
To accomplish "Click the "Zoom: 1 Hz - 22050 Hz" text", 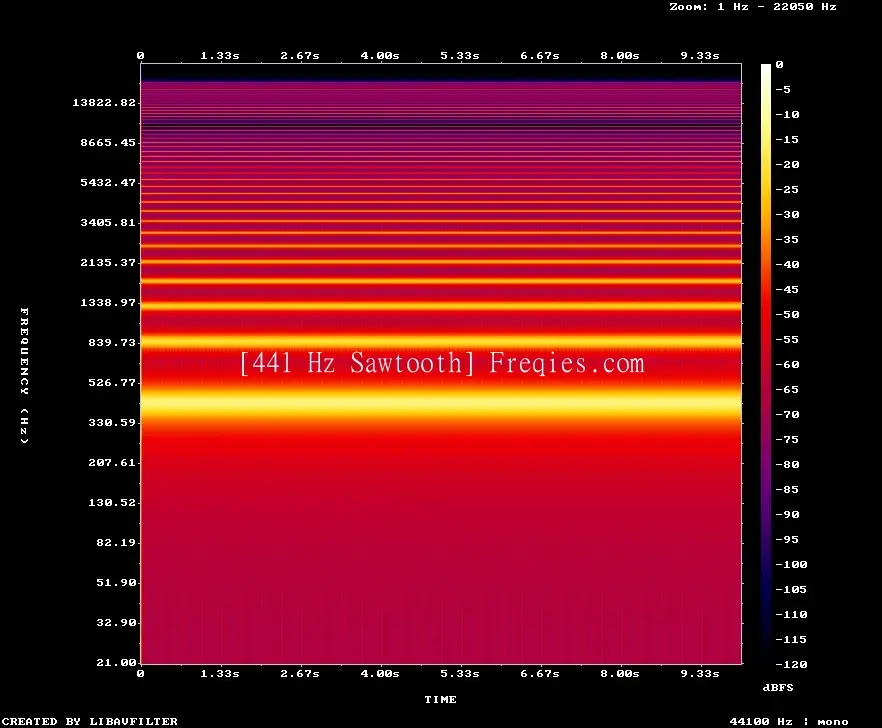I will (753, 7).
